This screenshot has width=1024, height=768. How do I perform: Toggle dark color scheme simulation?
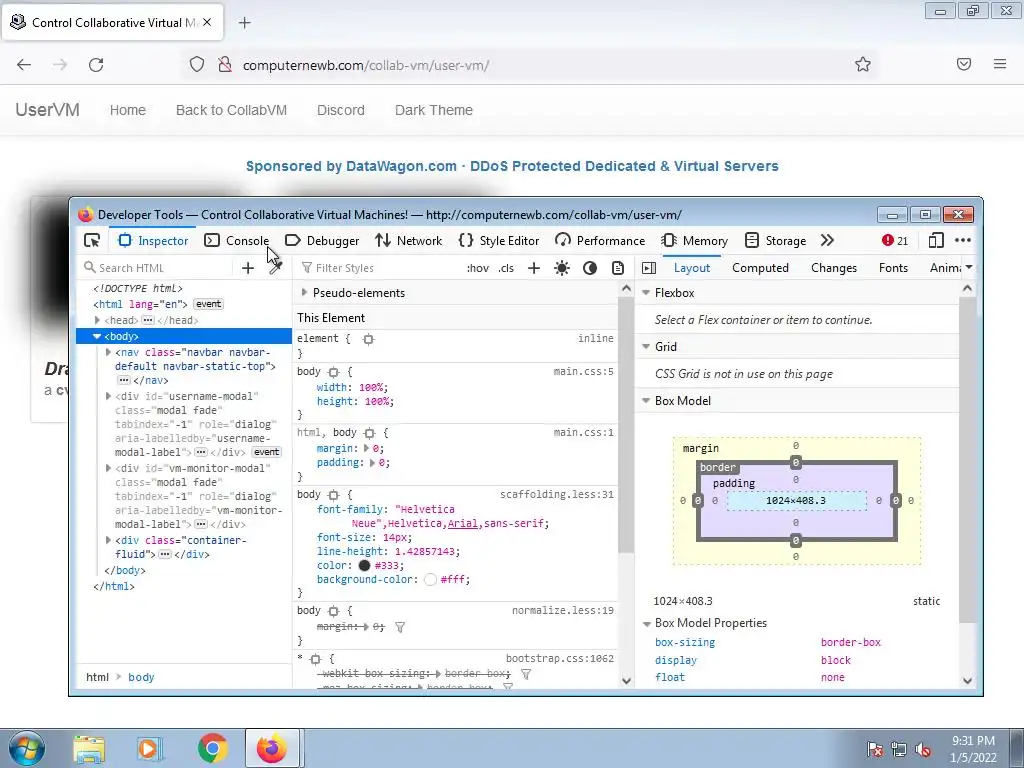590,268
